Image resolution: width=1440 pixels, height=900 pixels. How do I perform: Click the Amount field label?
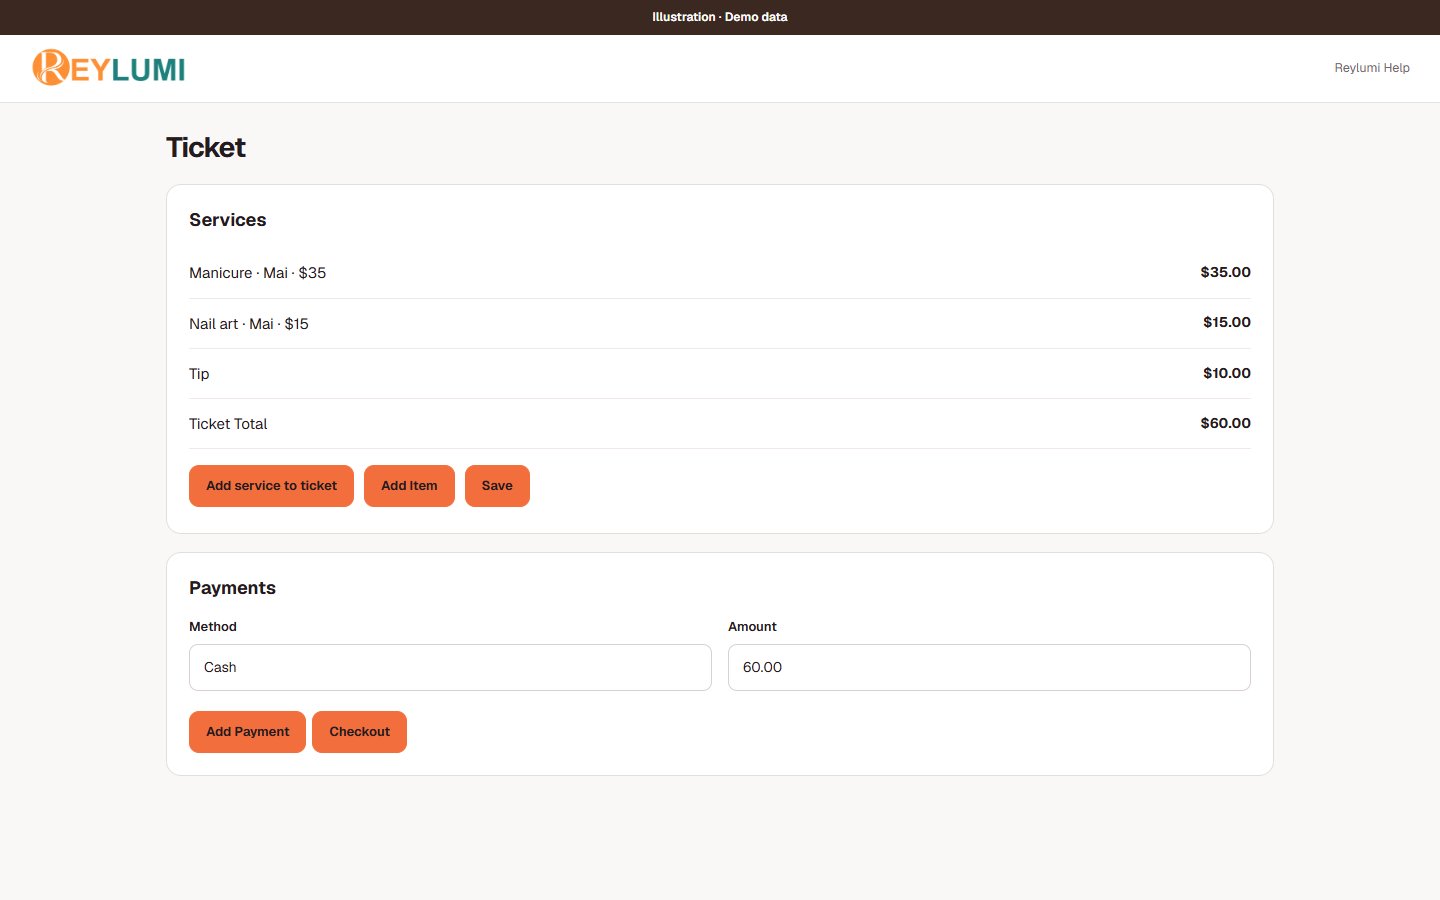(x=752, y=627)
